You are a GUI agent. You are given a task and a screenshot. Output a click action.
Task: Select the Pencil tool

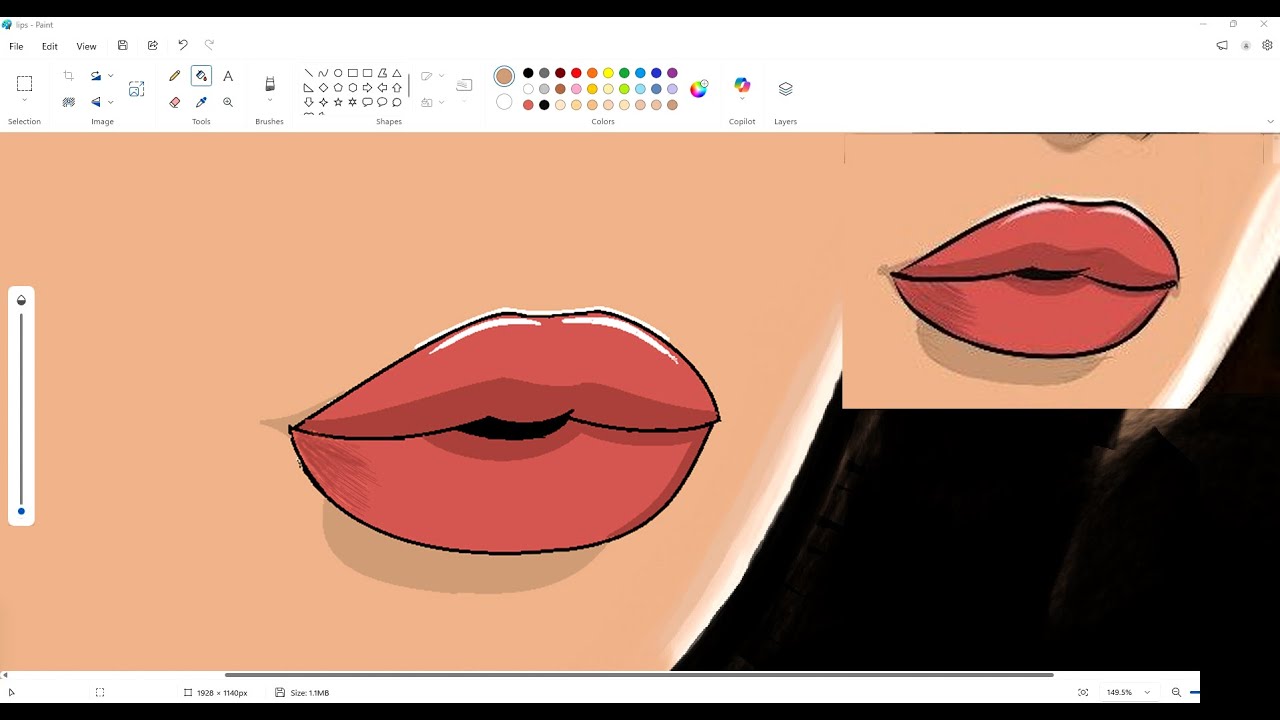[175, 76]
